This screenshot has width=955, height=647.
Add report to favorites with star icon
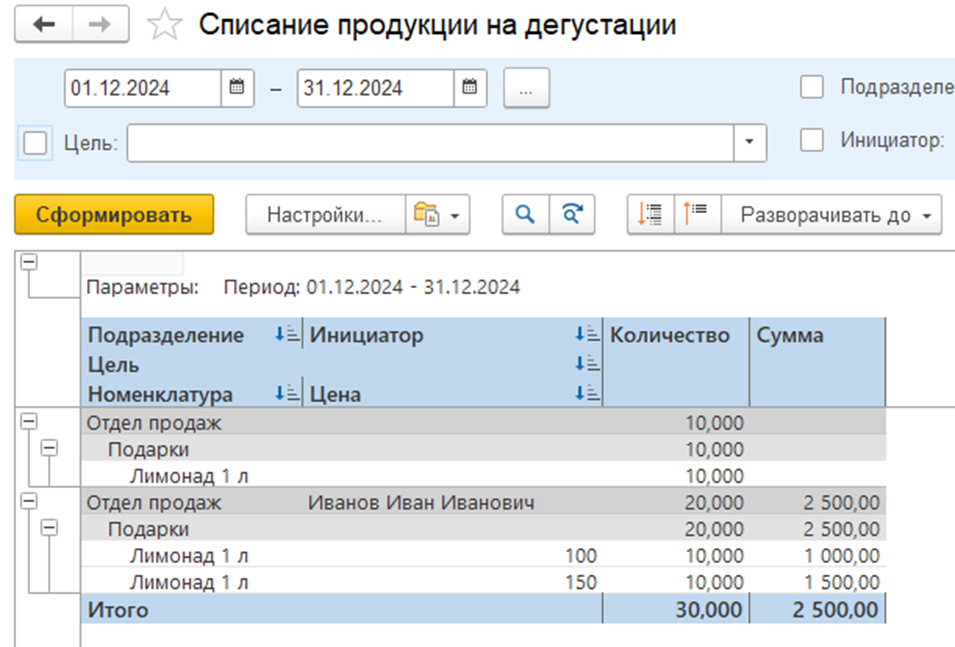click(163, 26)
